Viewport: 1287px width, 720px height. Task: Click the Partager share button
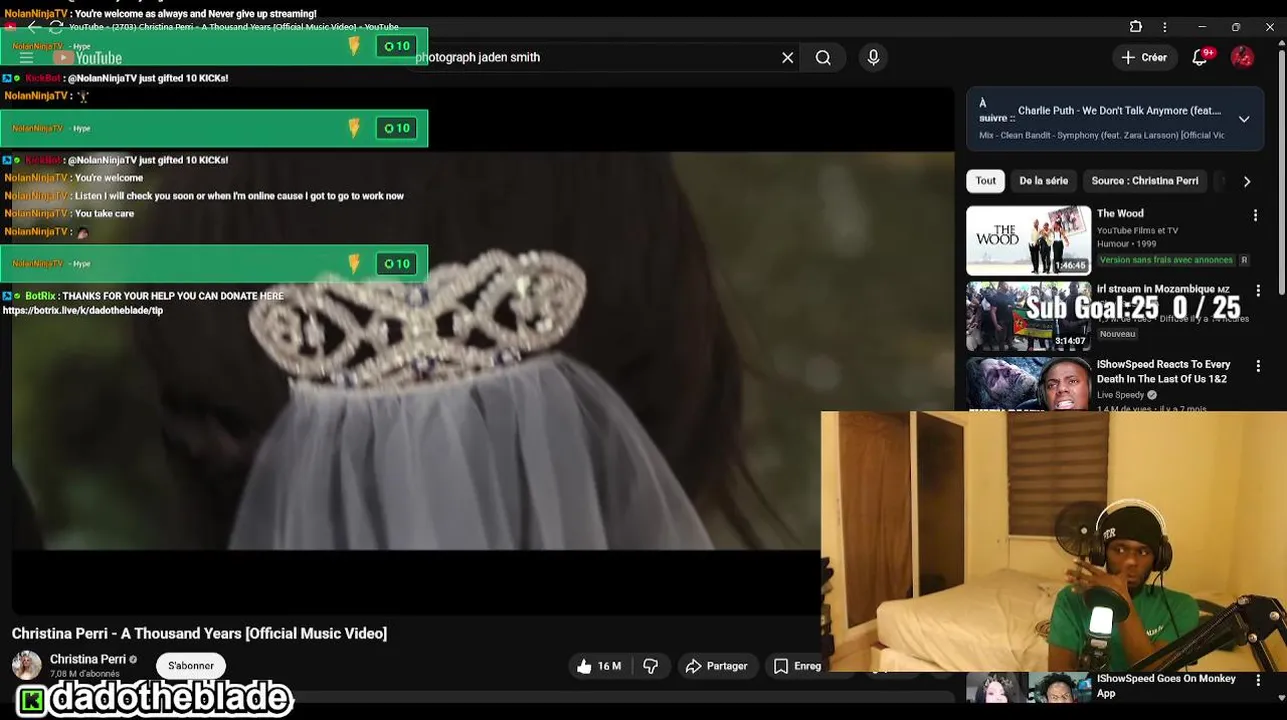pos(716,666)
